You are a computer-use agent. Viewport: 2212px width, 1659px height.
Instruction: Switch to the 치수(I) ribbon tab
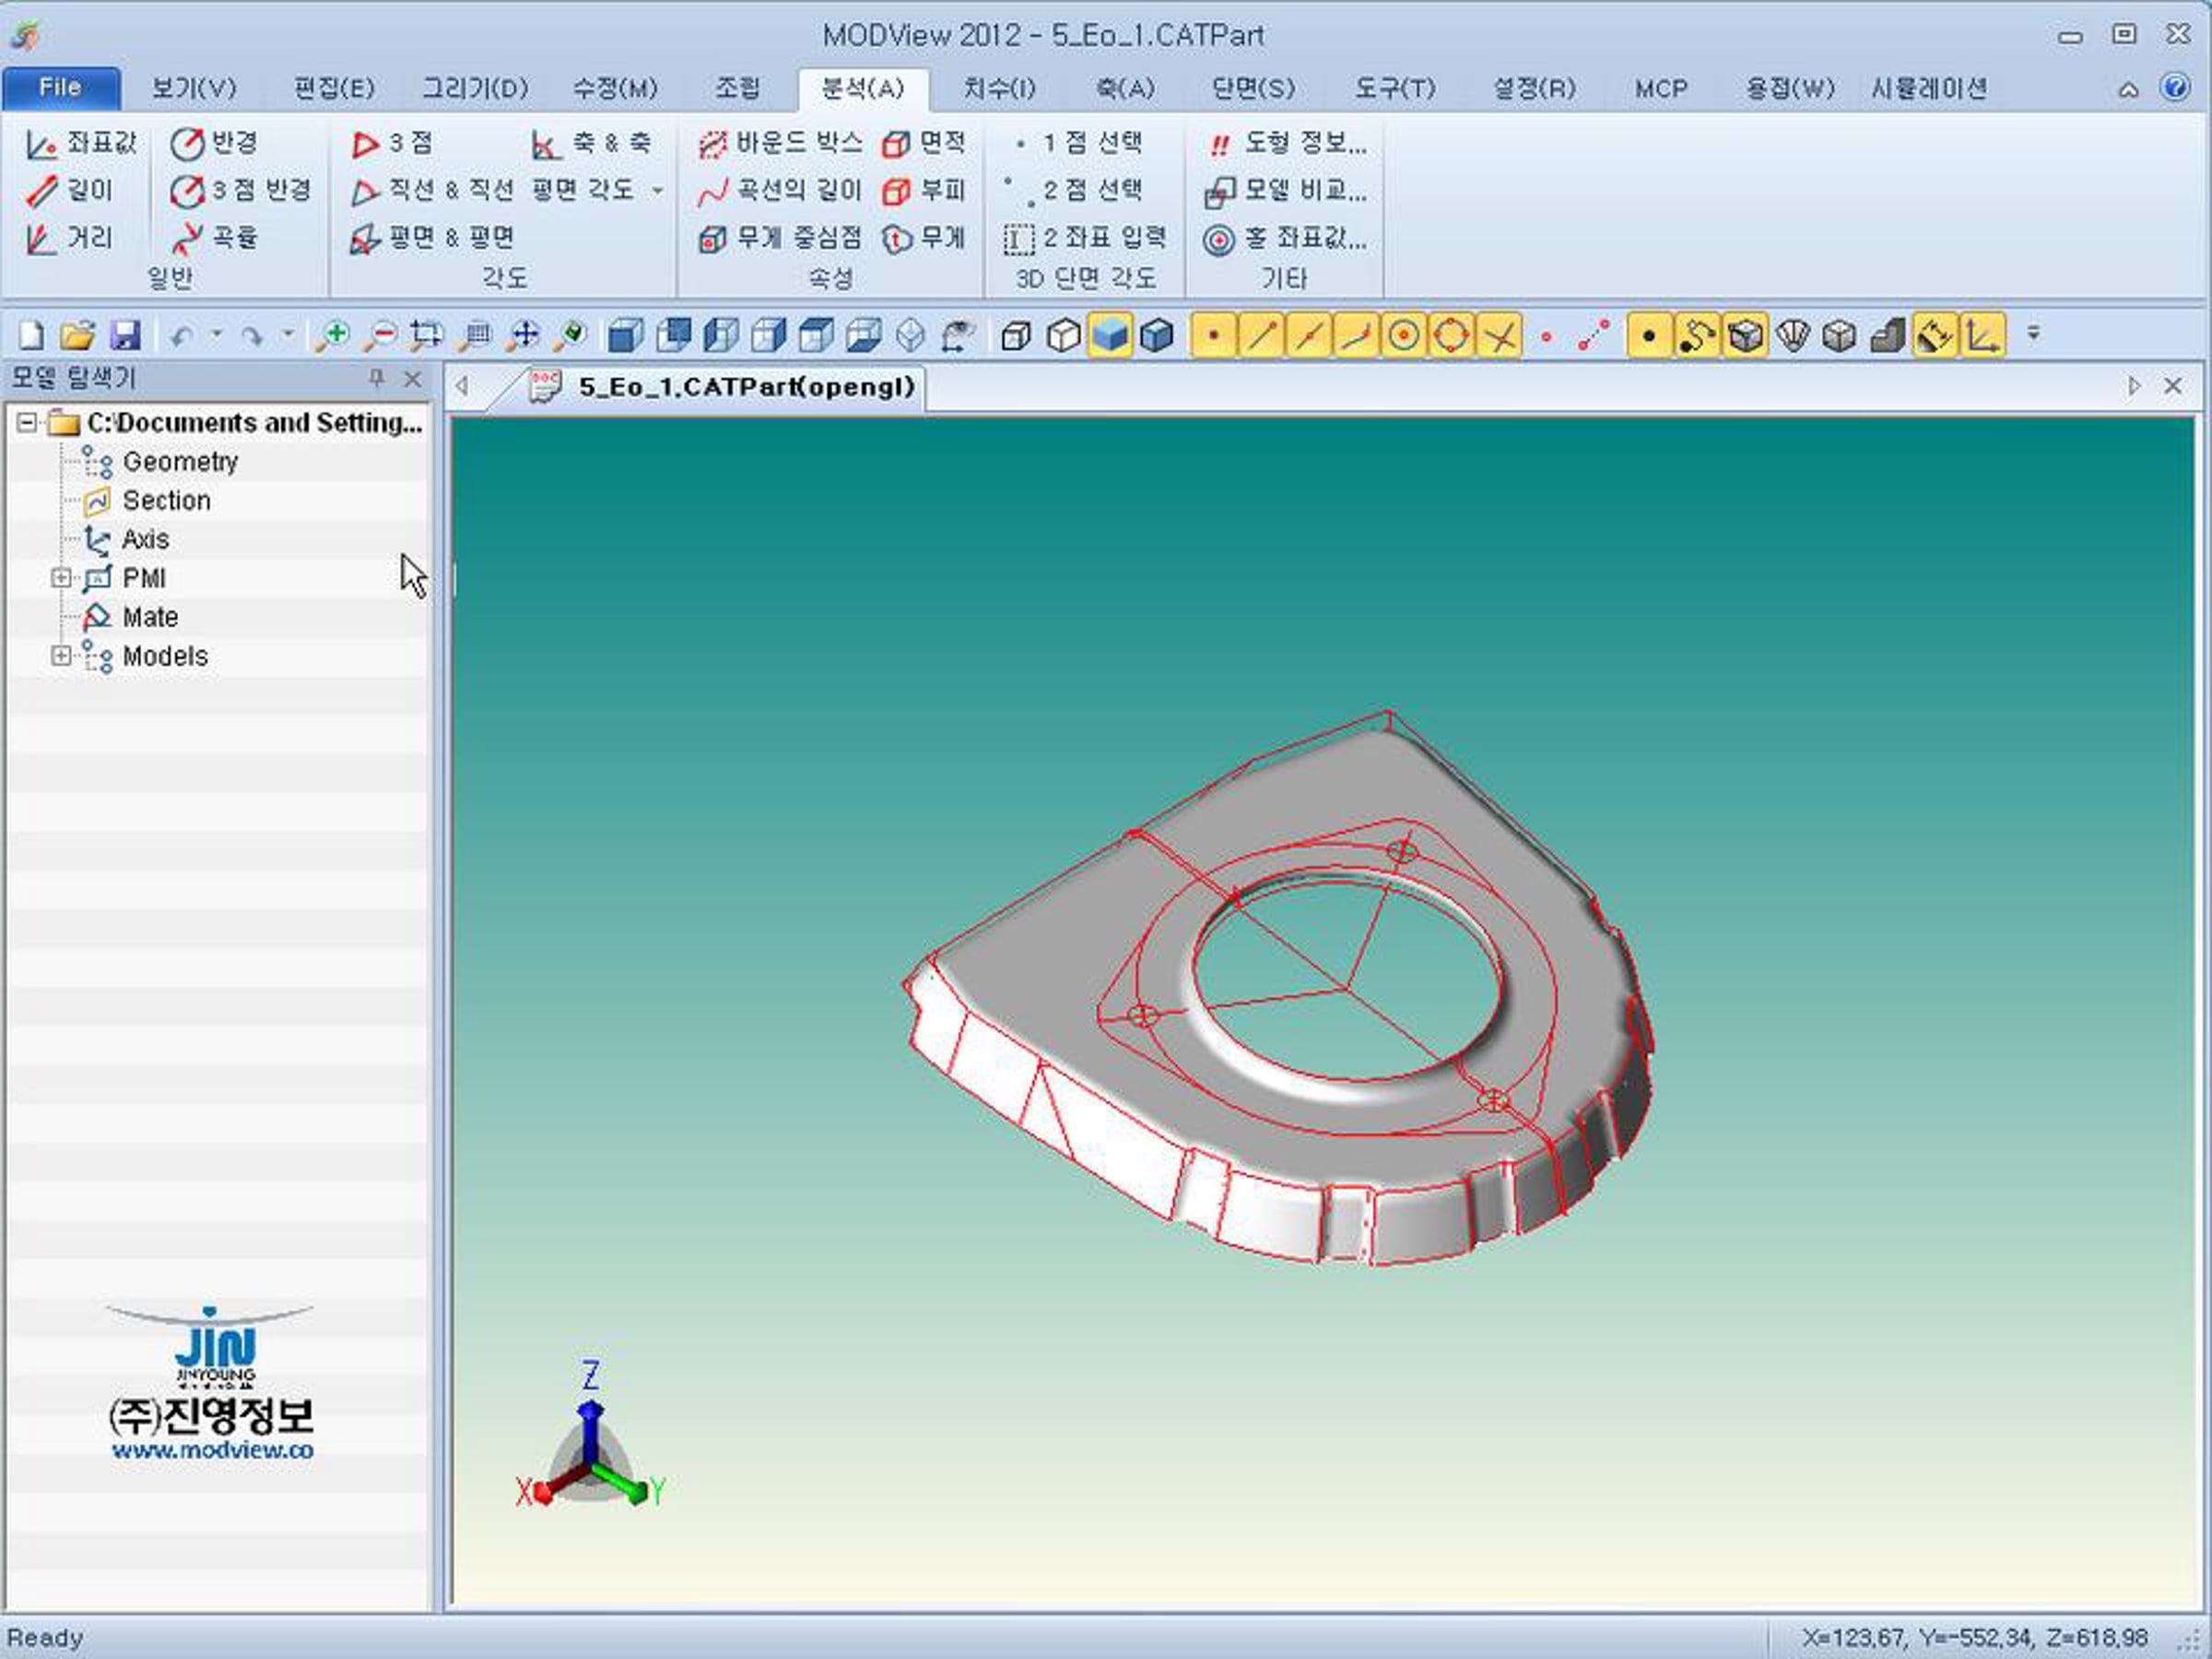(x=999, y=89)
